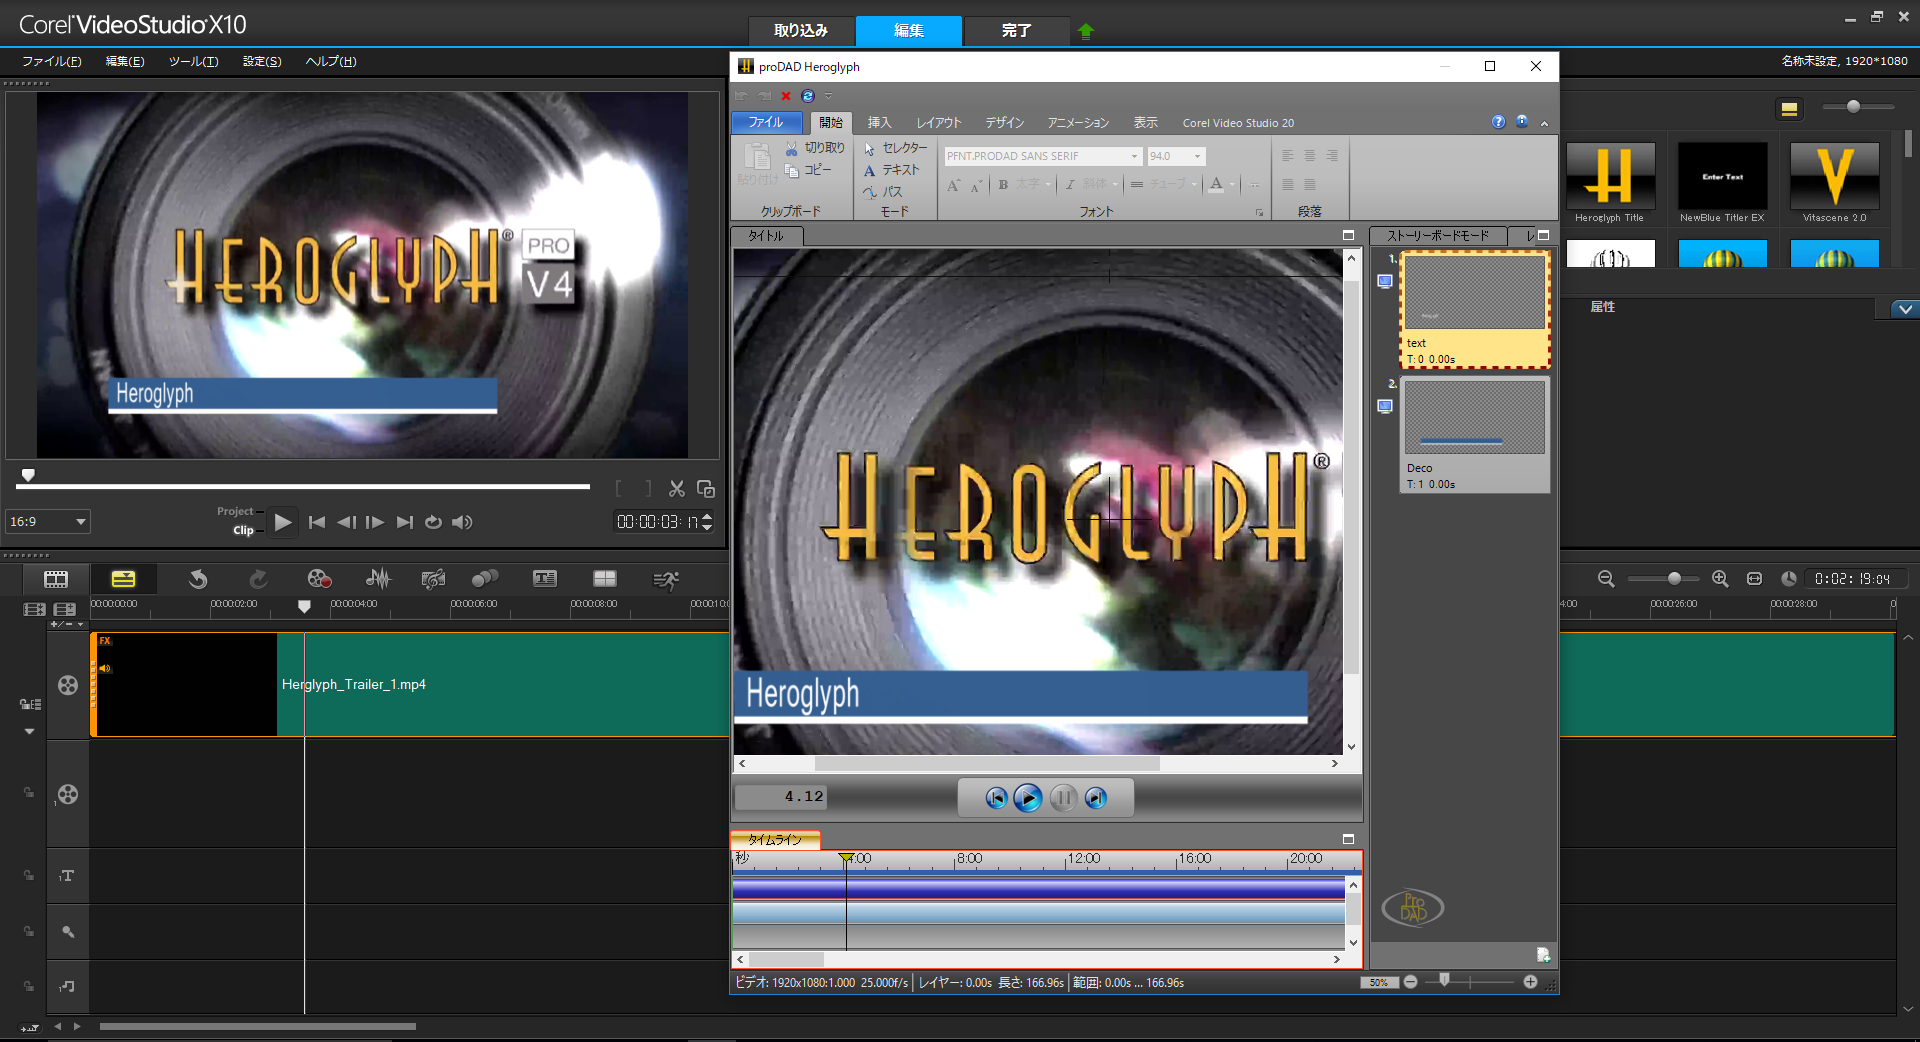Viewport: 1920px width, 1042px height.
Task: Open the 16:9 aspect ratio dropdown
Action: coord(47,521)
